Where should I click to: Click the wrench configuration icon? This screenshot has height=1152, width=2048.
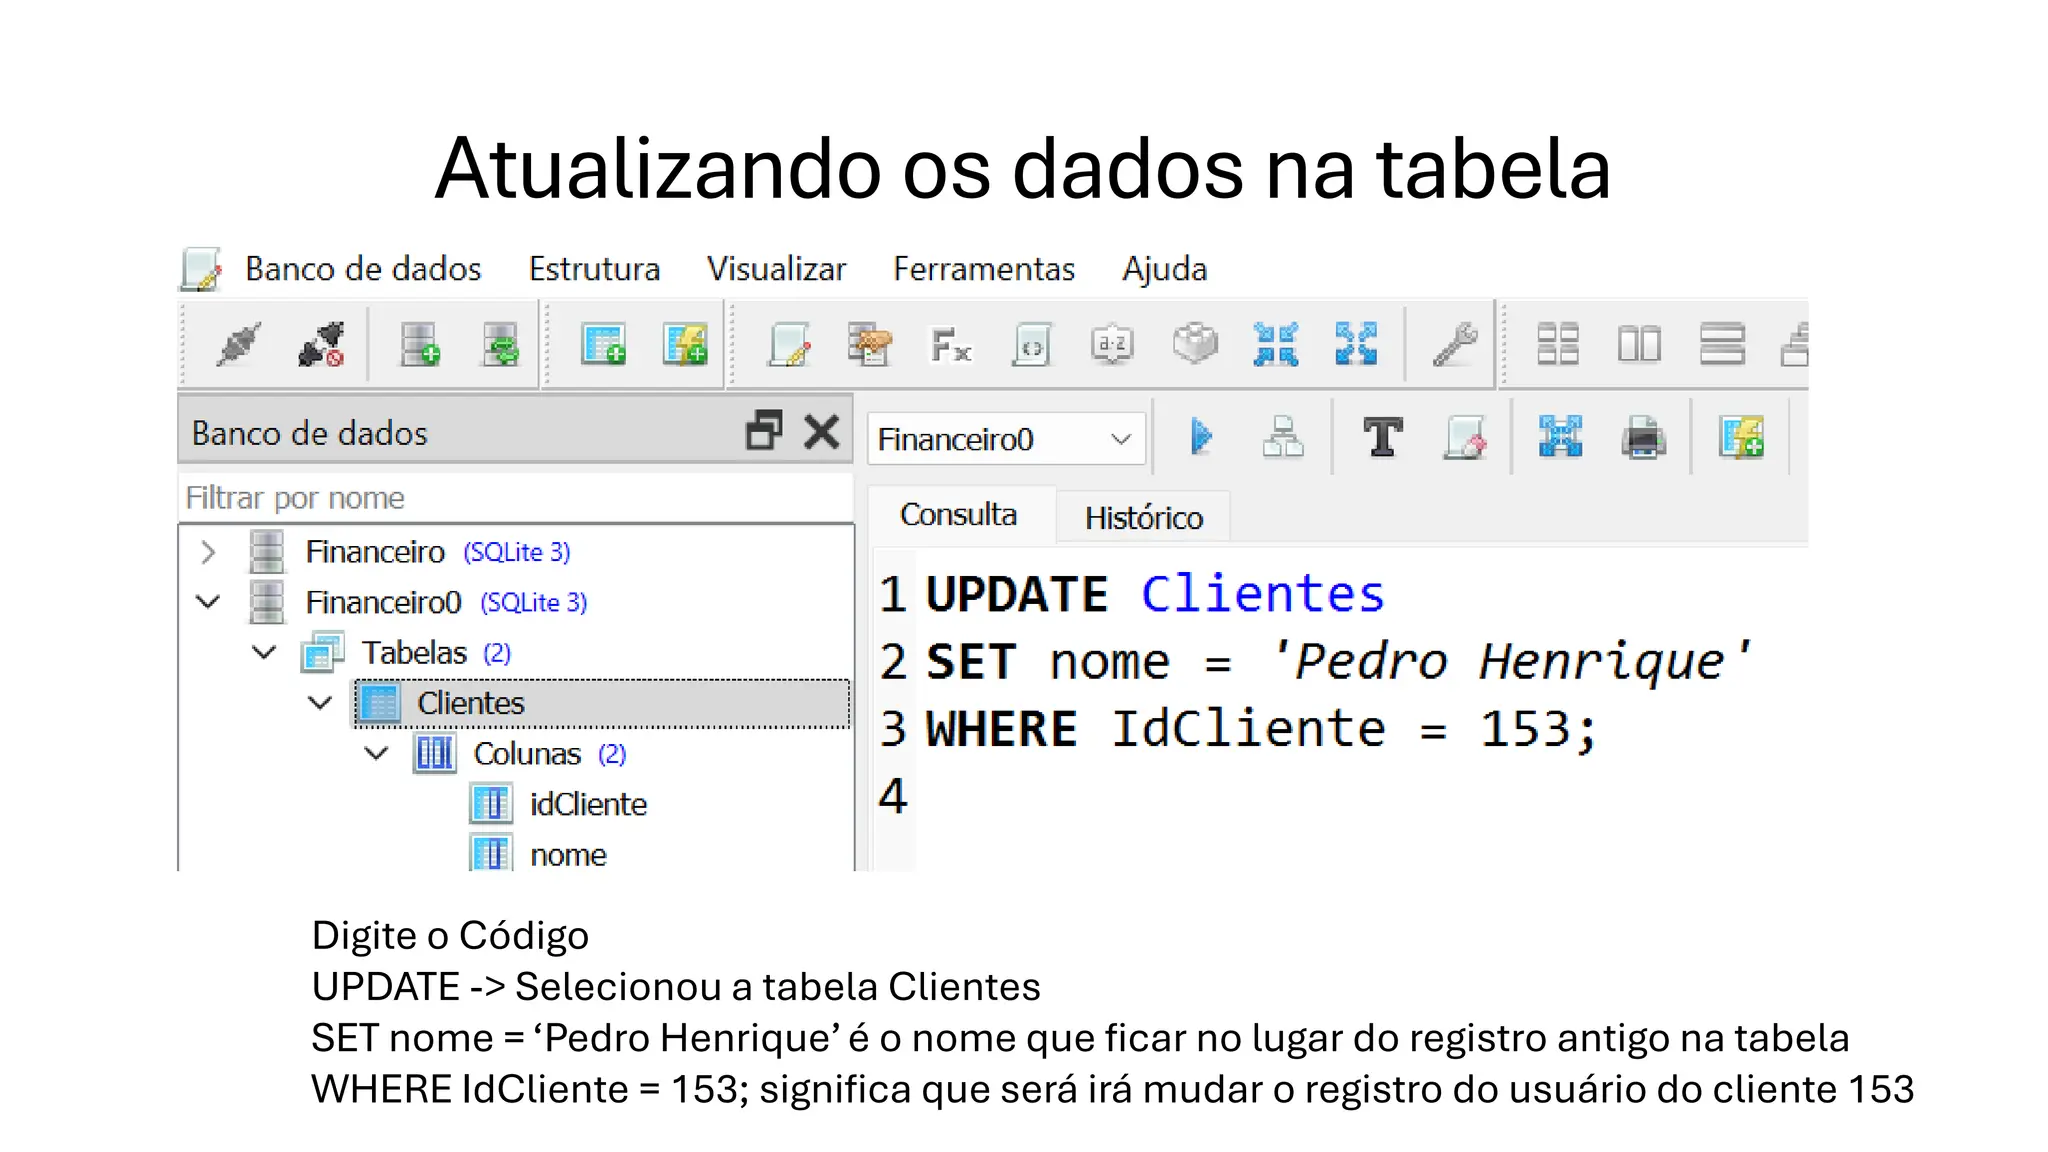coord(1455,345)
